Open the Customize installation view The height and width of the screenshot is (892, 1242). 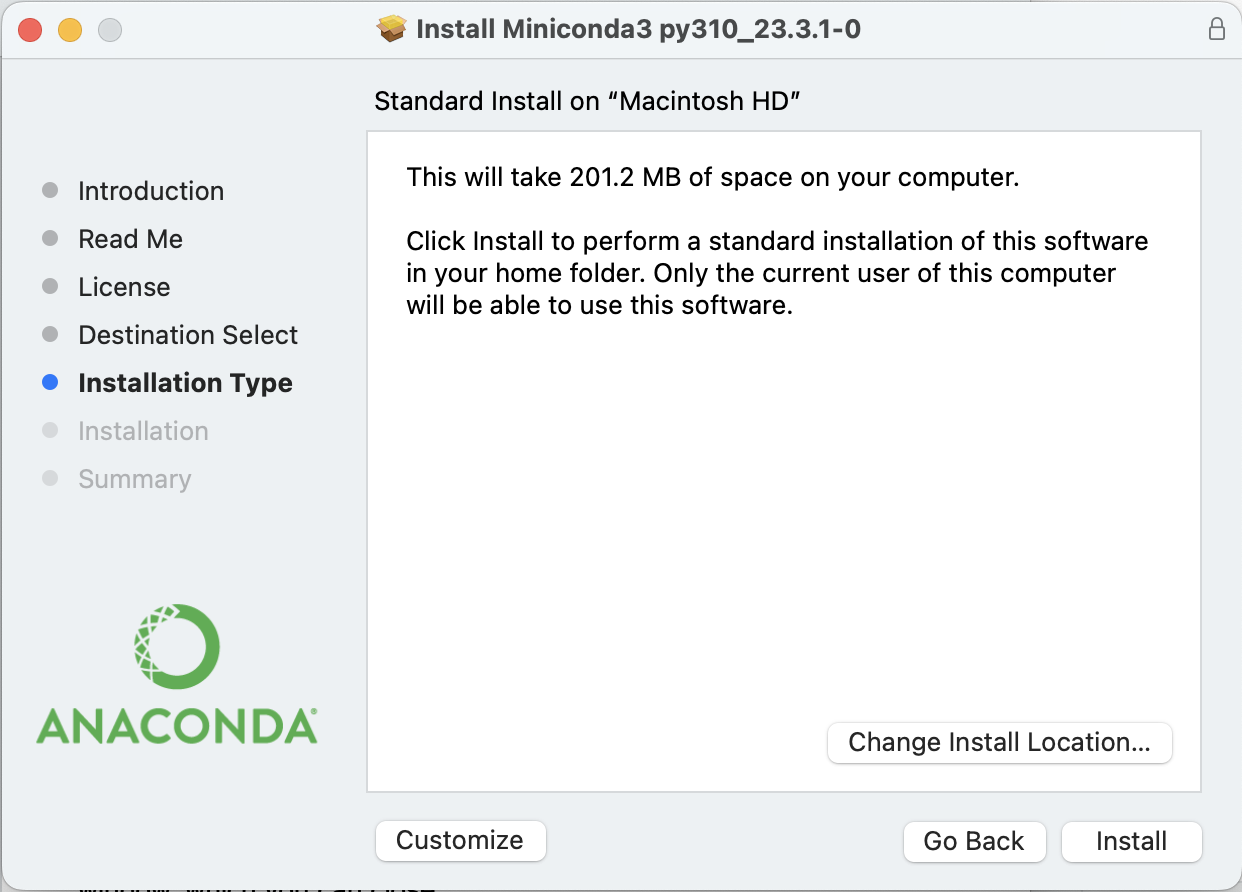pyautogui.click(x=460, y=840)
